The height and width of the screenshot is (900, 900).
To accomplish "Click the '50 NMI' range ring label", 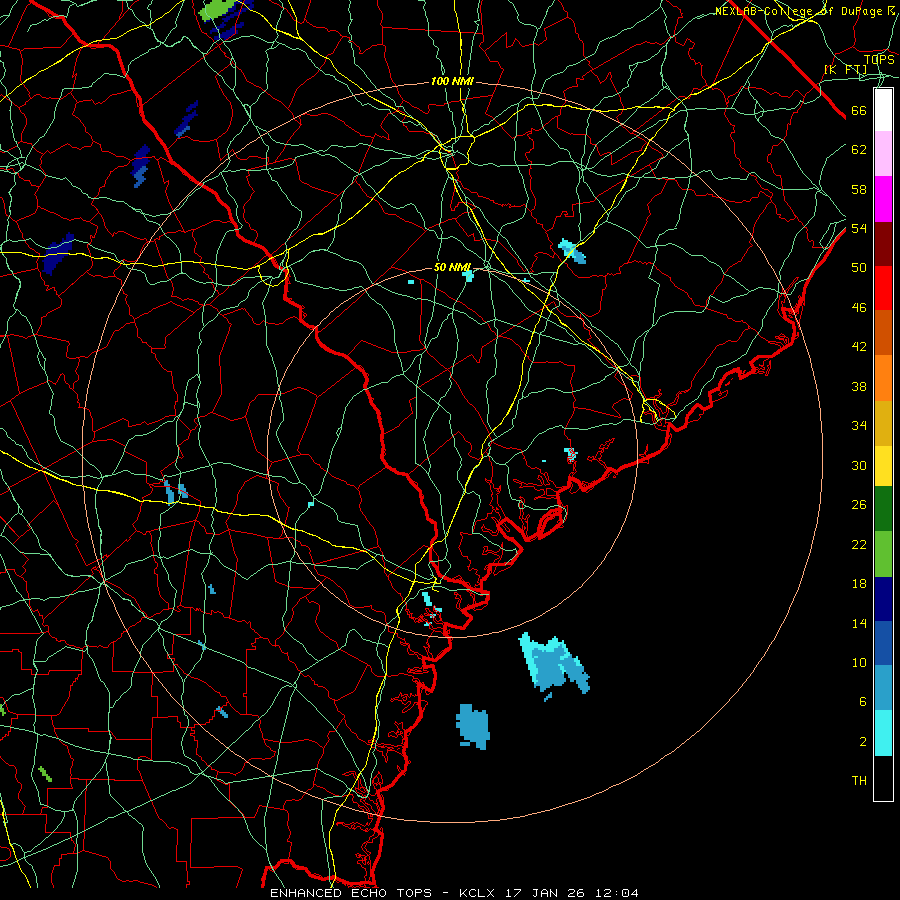I will tap(452, 267).
